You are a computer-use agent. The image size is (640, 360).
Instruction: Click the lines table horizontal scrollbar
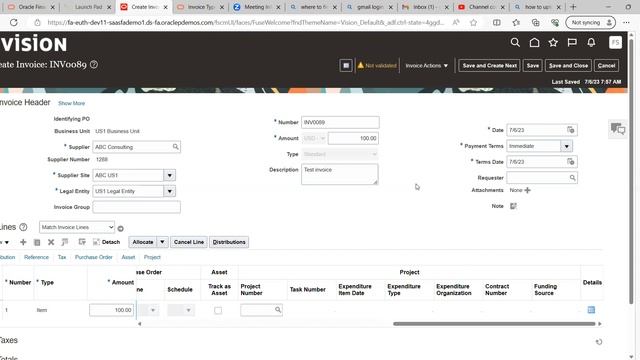pos(494,324)
